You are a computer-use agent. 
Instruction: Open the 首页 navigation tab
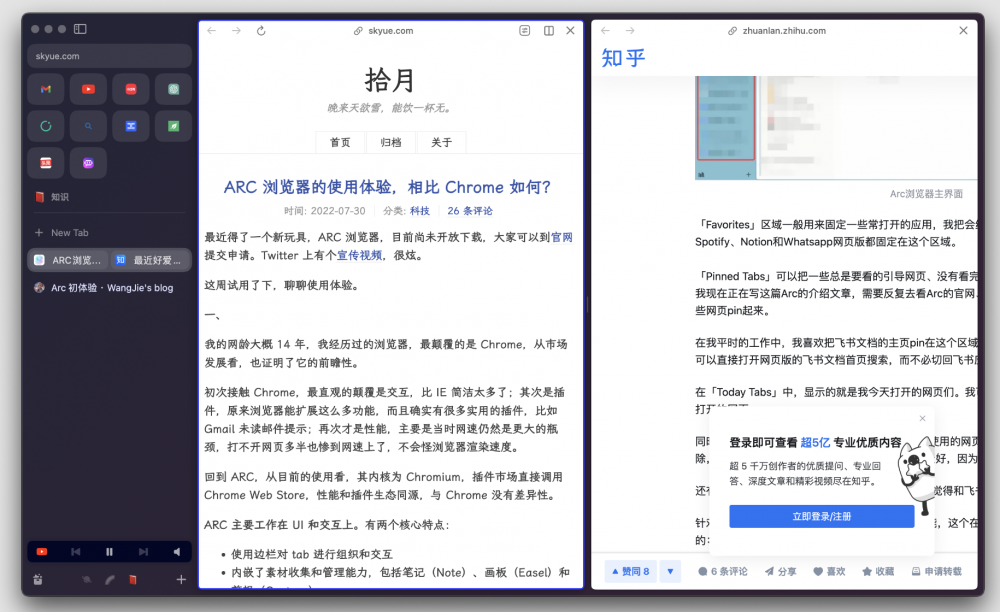tap(340, 142)
